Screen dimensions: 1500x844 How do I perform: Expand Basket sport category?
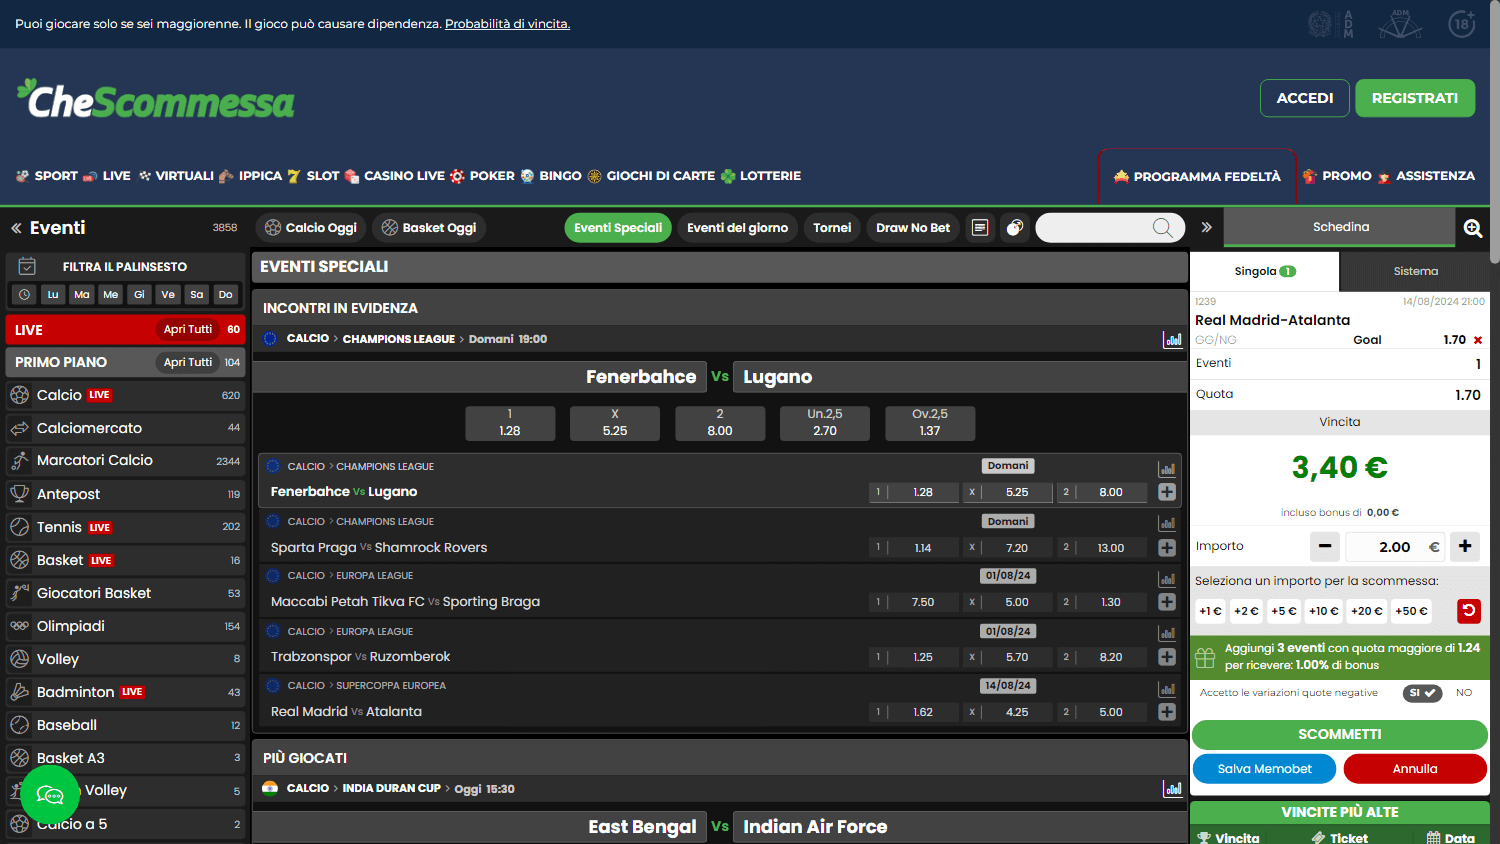(125, 560)
